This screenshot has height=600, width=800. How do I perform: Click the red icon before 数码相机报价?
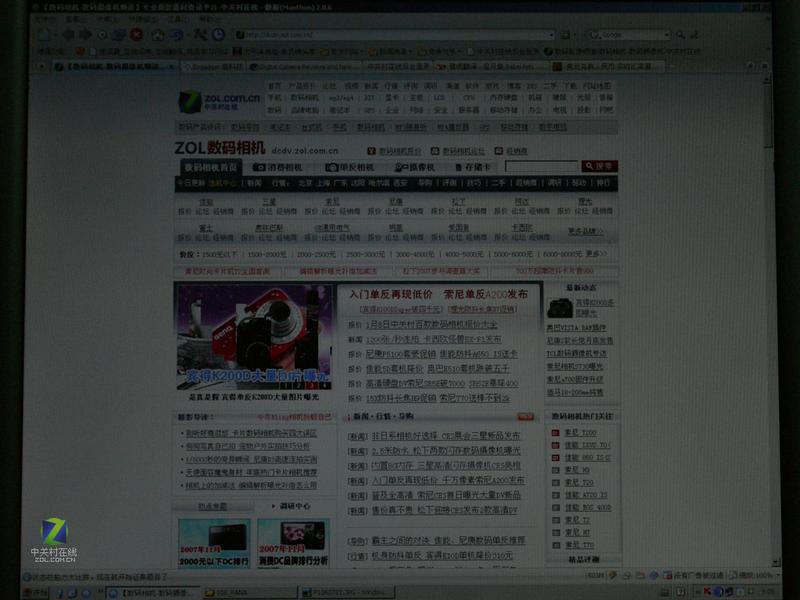(x=371, y=151)
